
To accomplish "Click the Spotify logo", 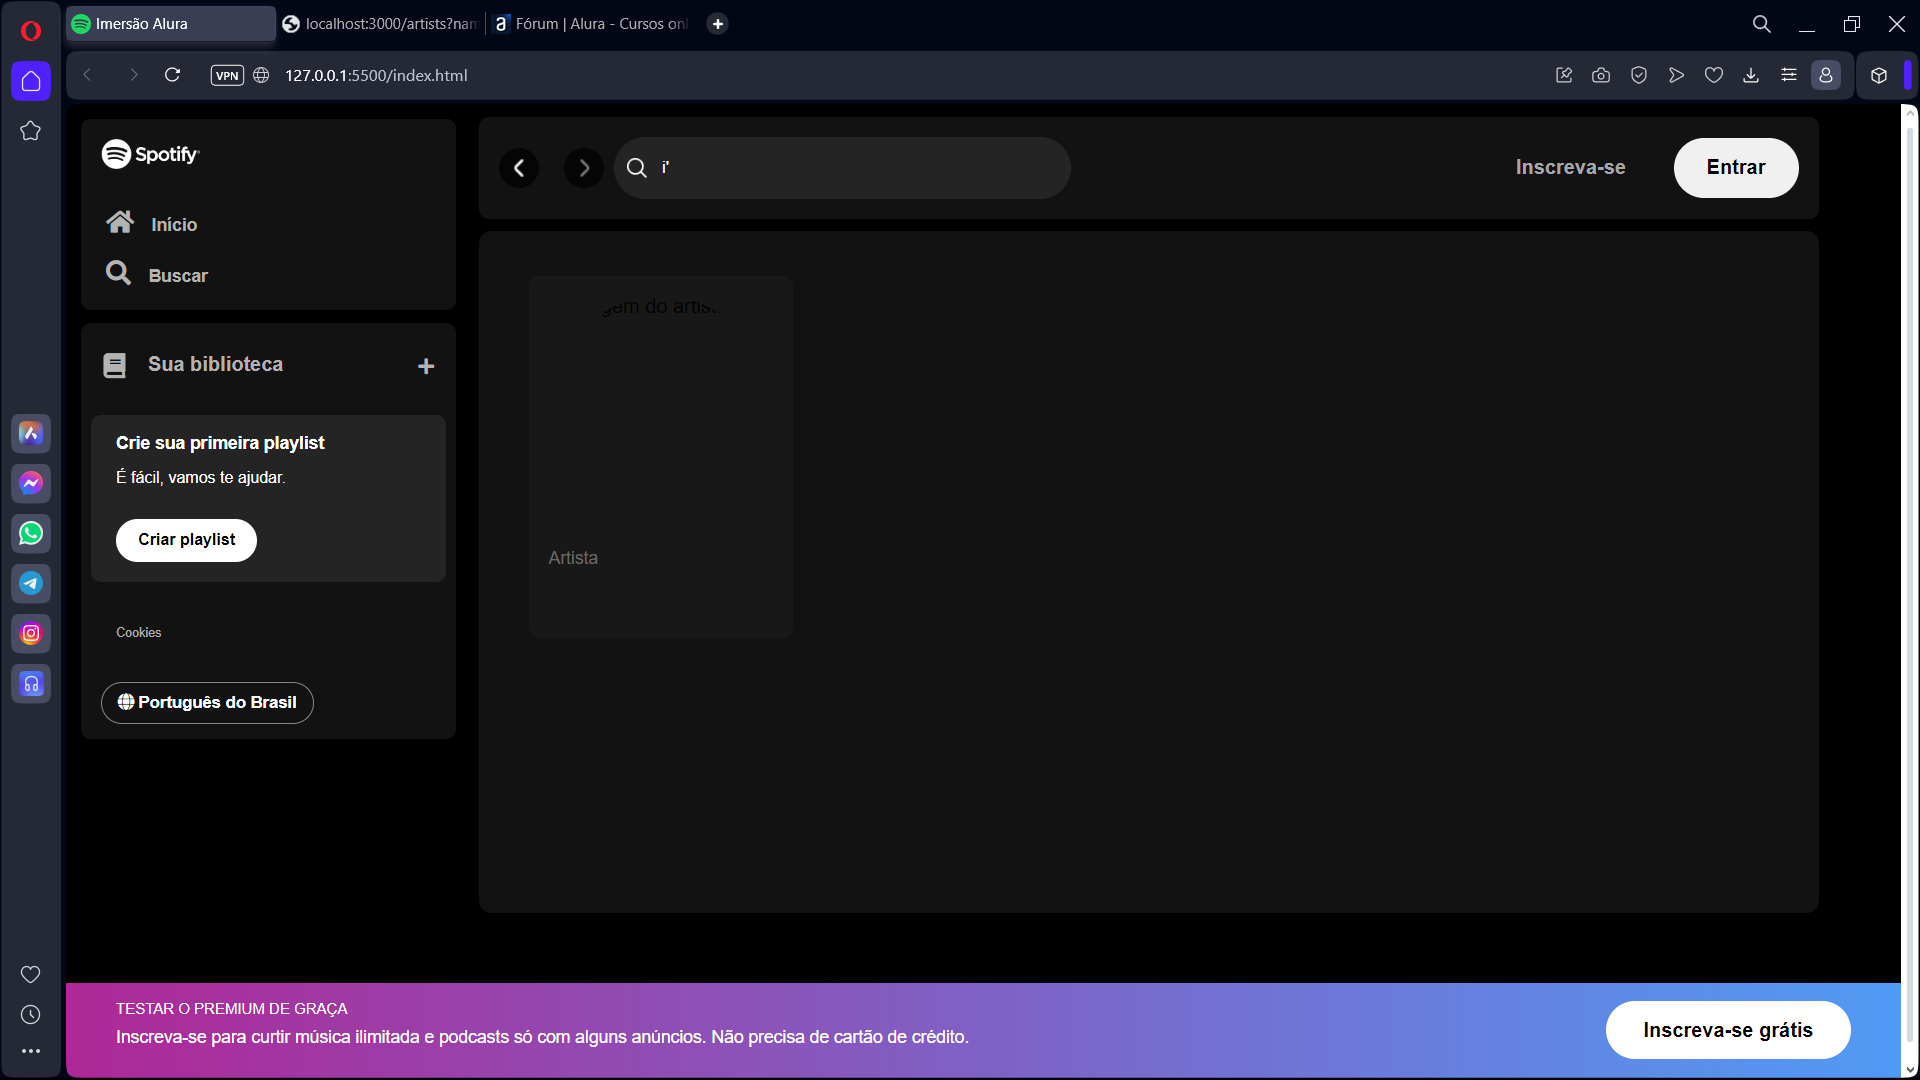I will point(151,154).
